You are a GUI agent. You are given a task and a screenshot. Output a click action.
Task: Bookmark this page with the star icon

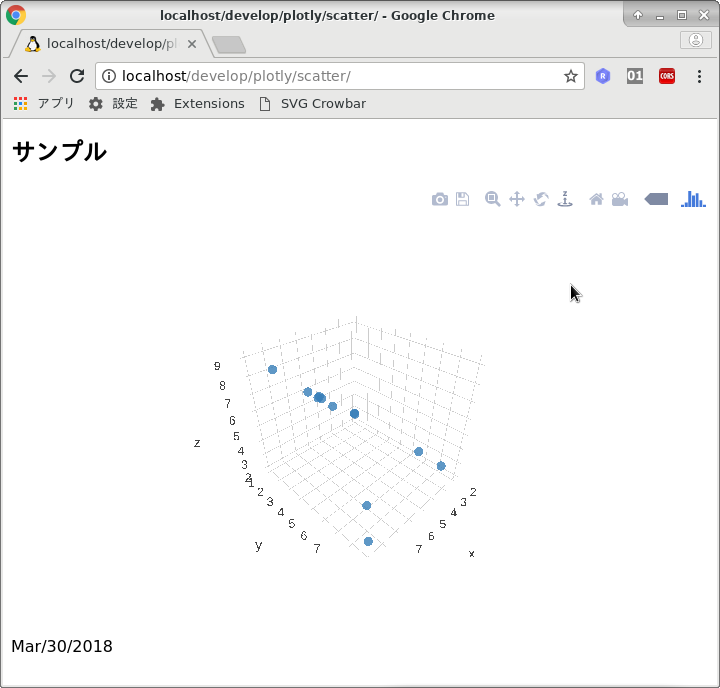[571, 76]
